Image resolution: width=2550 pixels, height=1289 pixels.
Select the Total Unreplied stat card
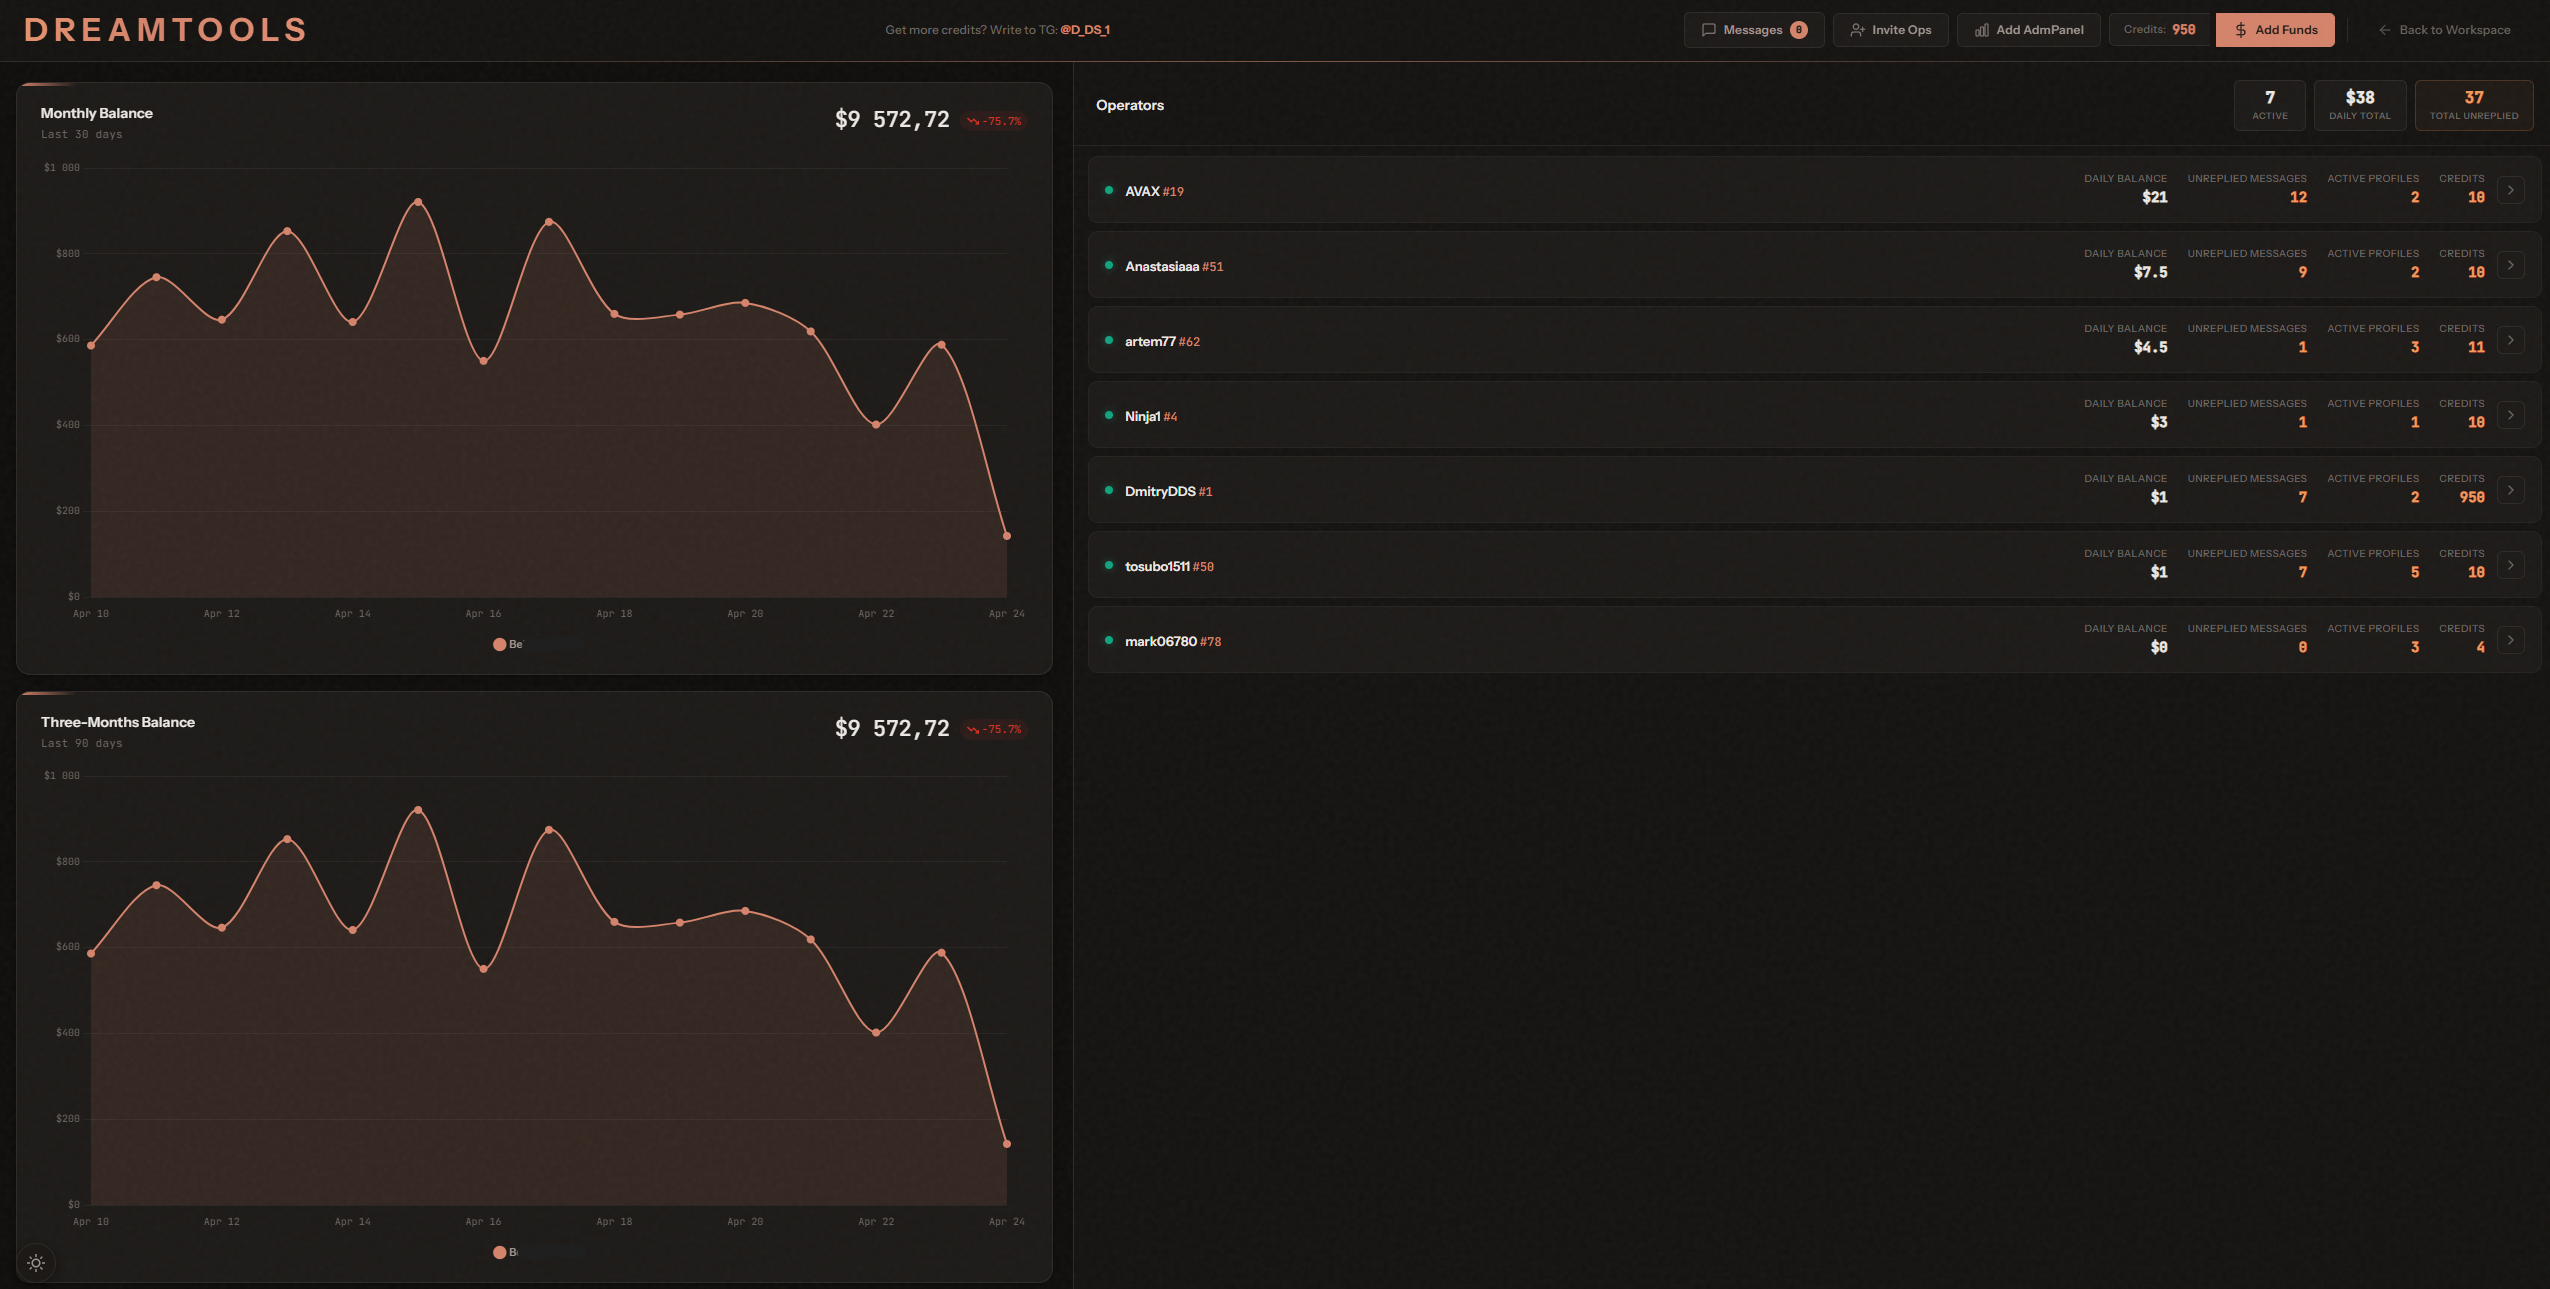pyautogui.click(x=2473, y=105)
